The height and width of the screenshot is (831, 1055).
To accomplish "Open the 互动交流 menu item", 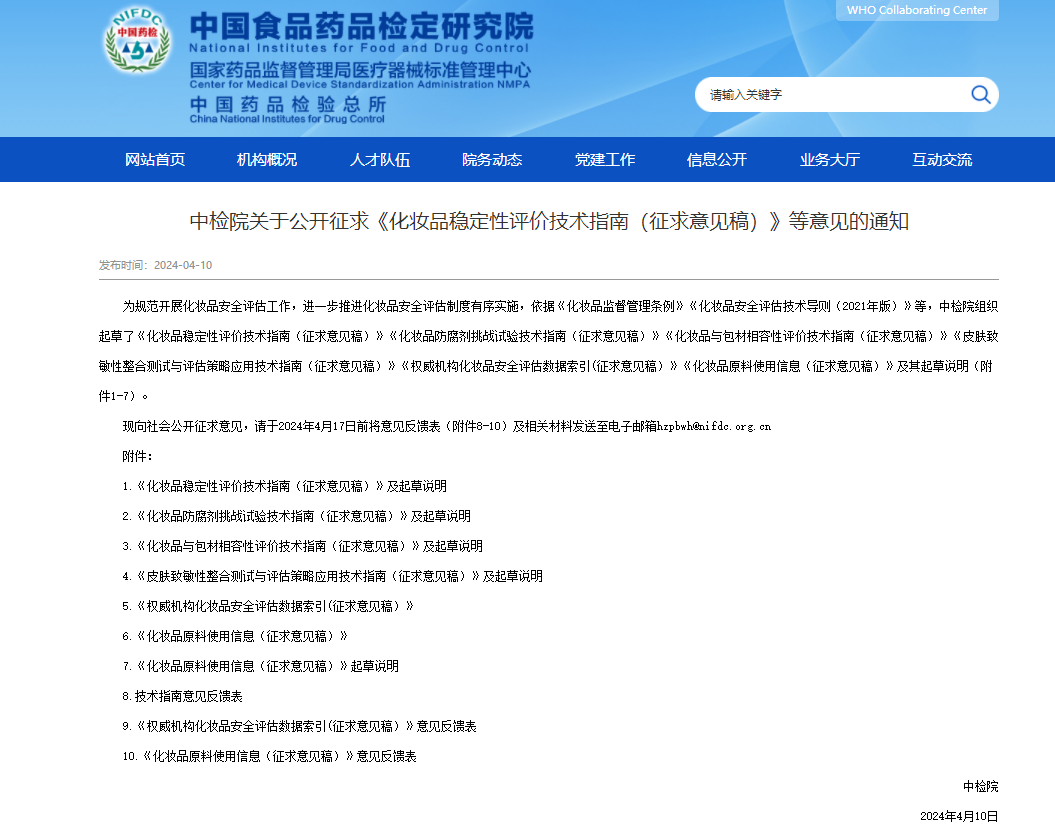I will point(942,159).
